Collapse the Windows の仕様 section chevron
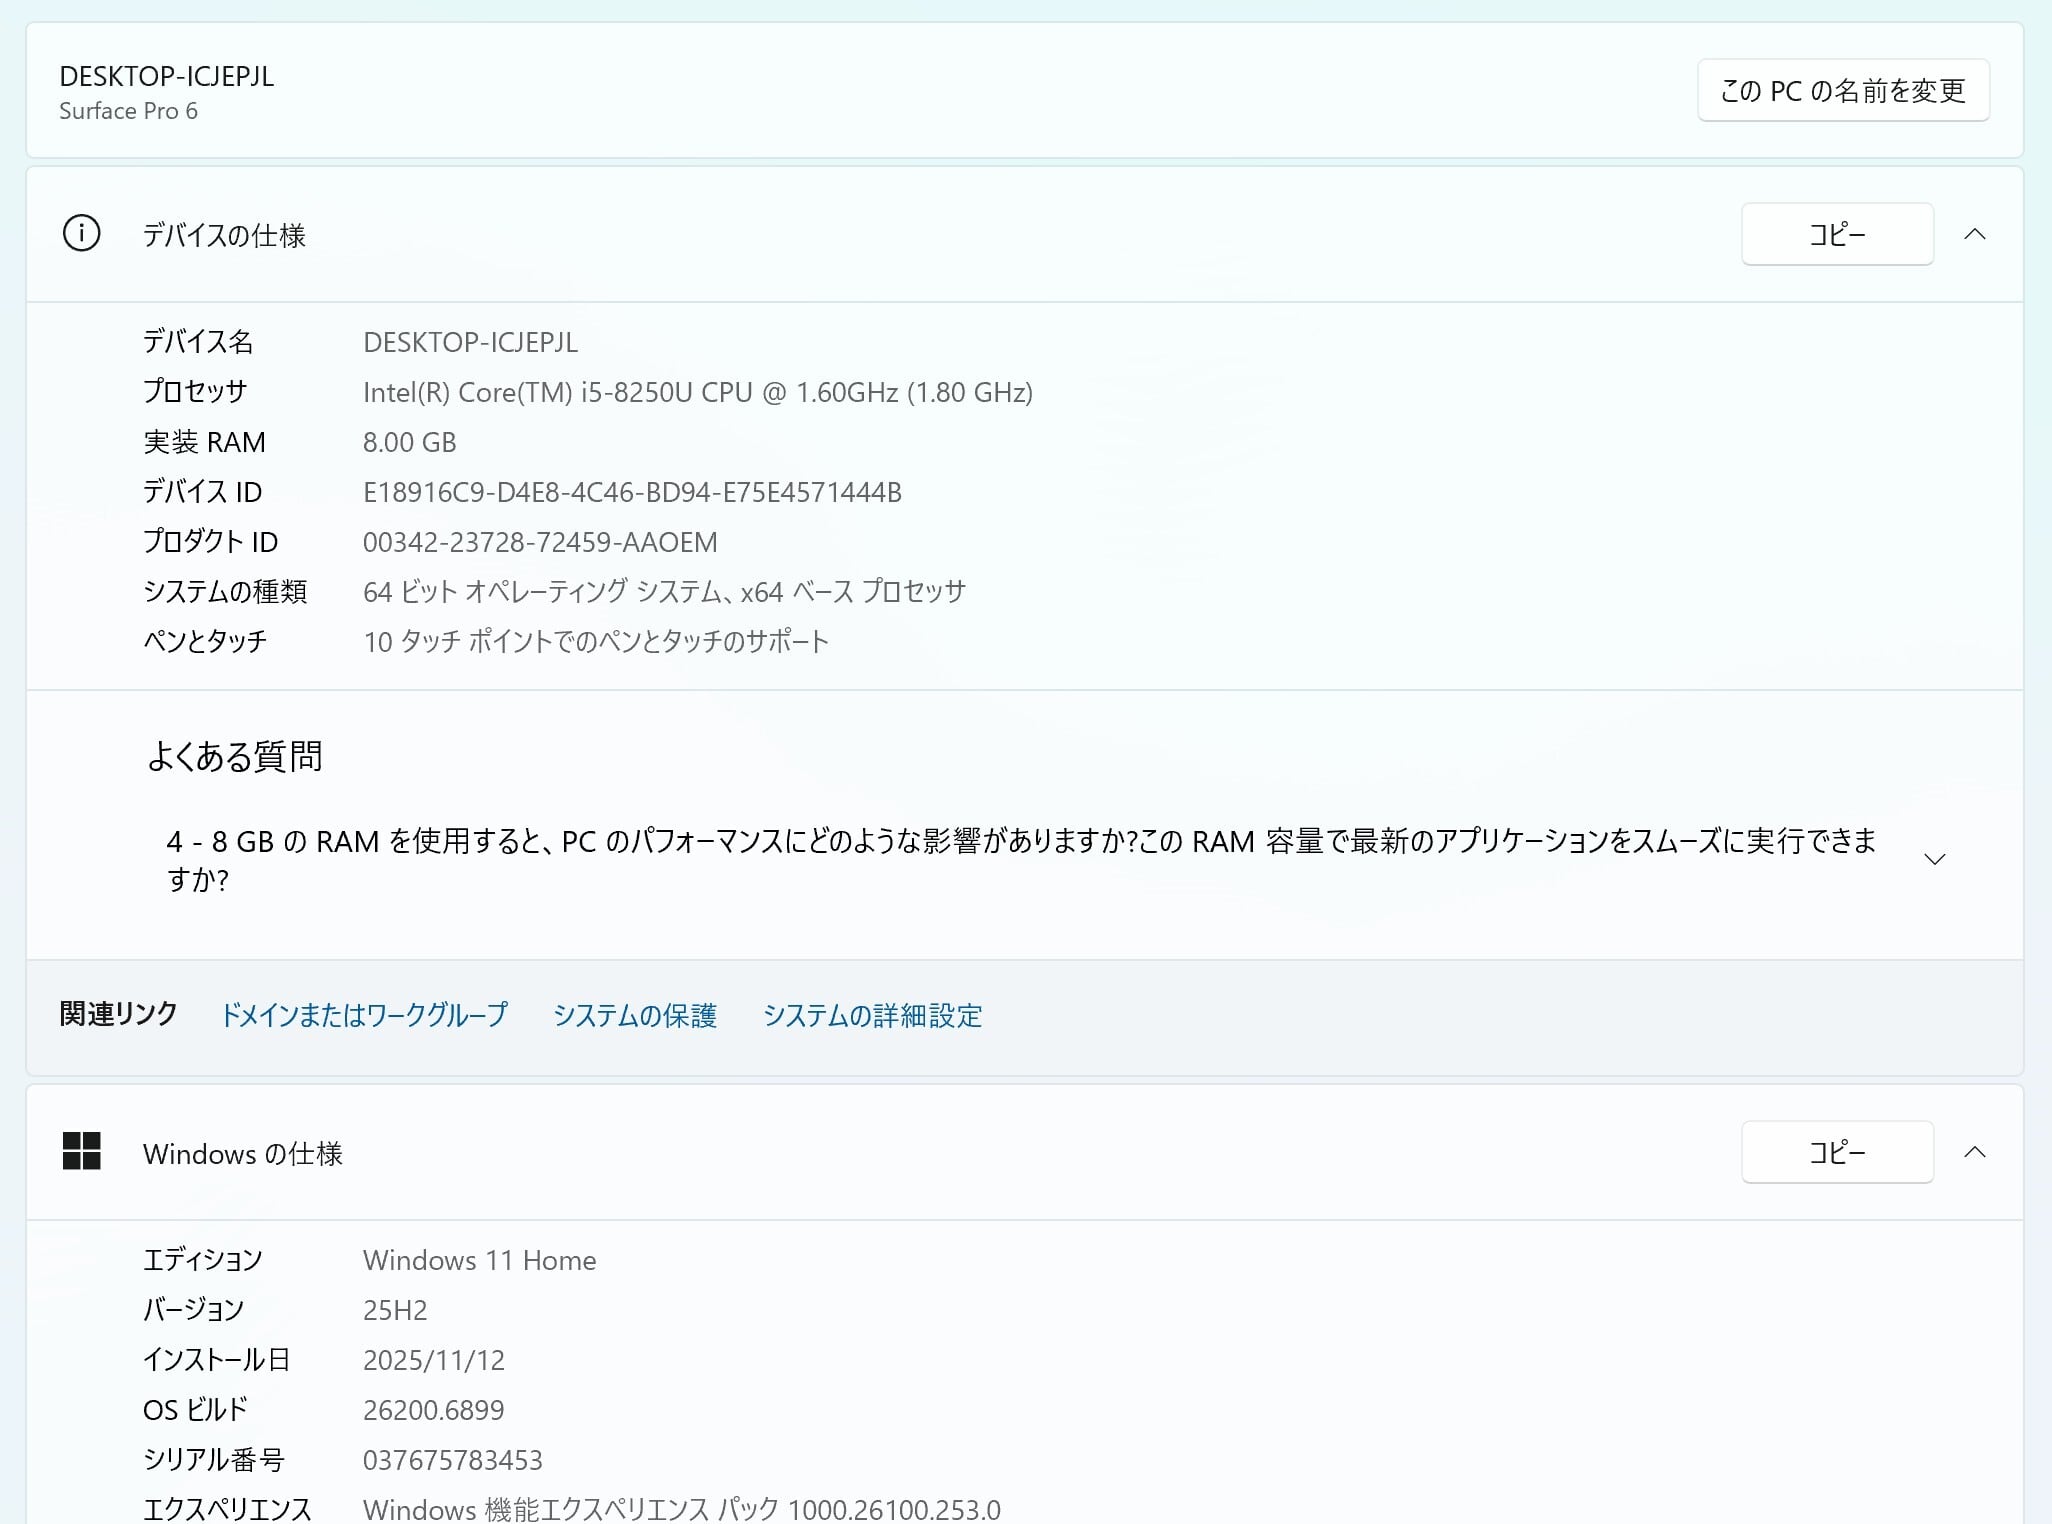2052x1524 pixels. (x=1974, y=1152)
